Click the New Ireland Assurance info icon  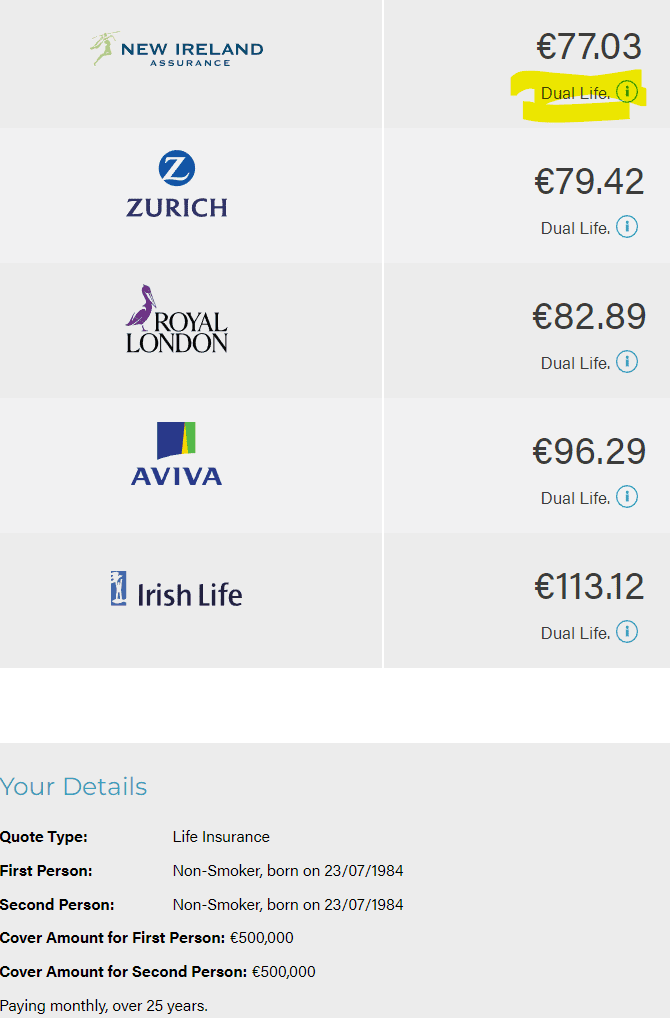point(627,92)
